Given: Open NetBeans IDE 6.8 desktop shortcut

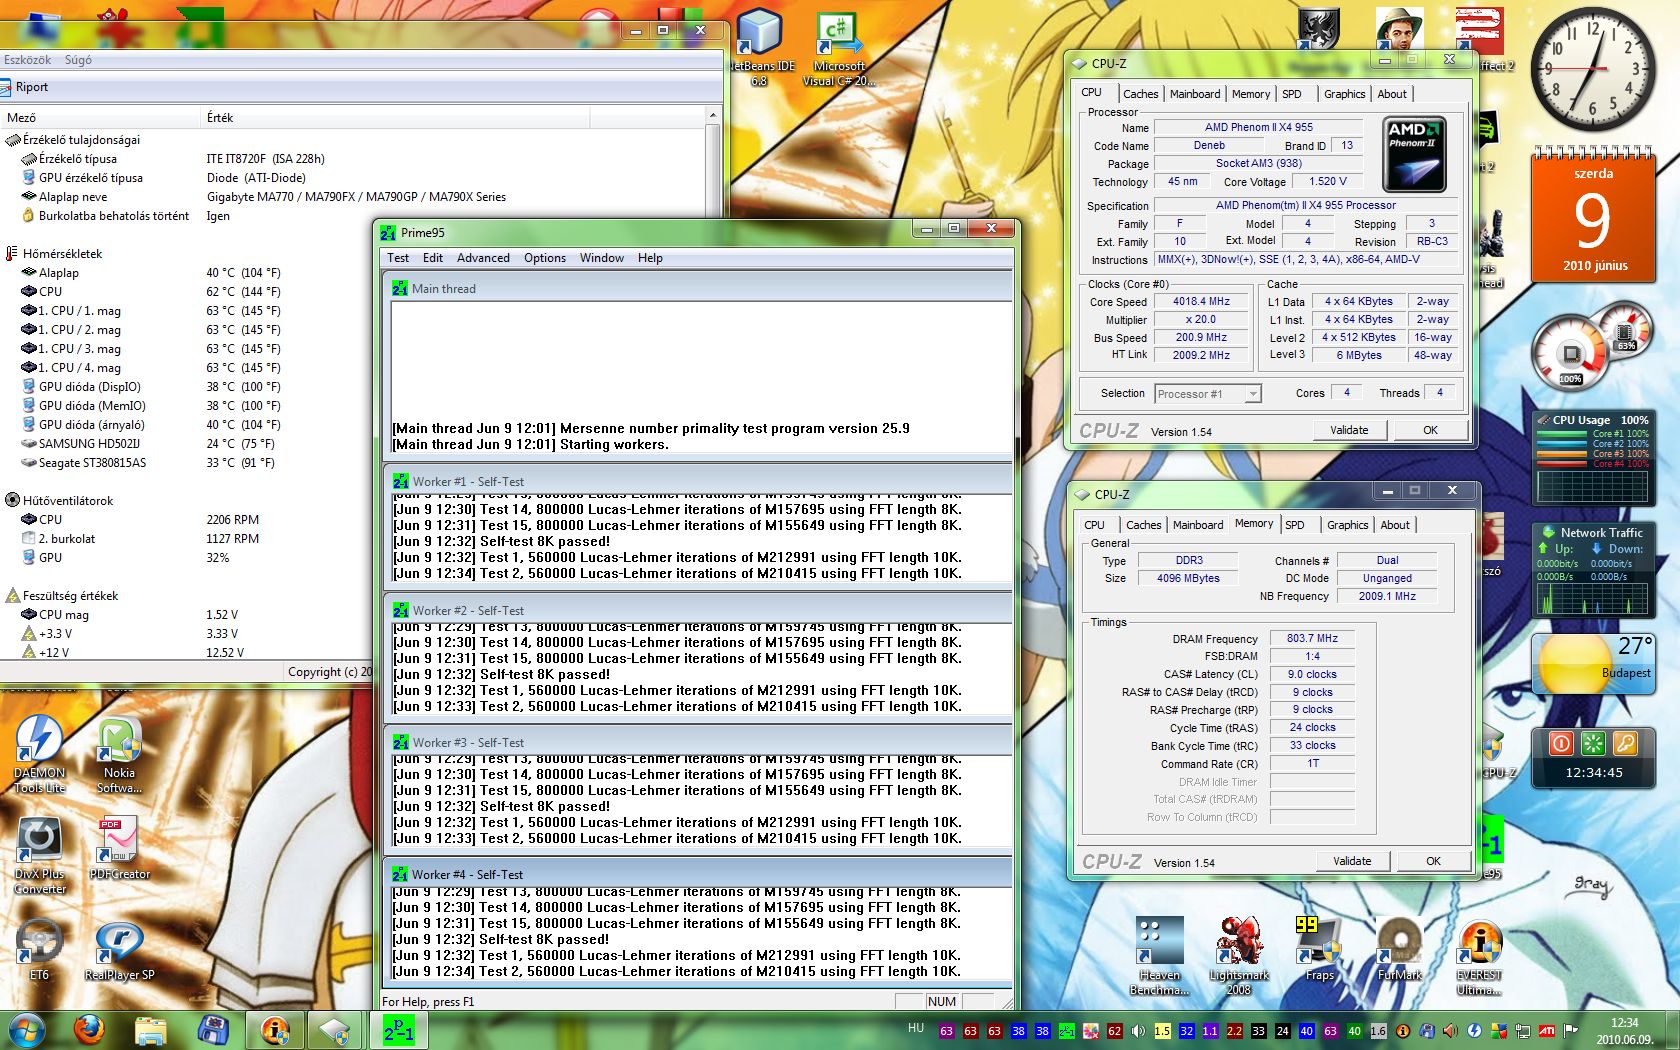Looking at the screenshot, I should [759, 47].
